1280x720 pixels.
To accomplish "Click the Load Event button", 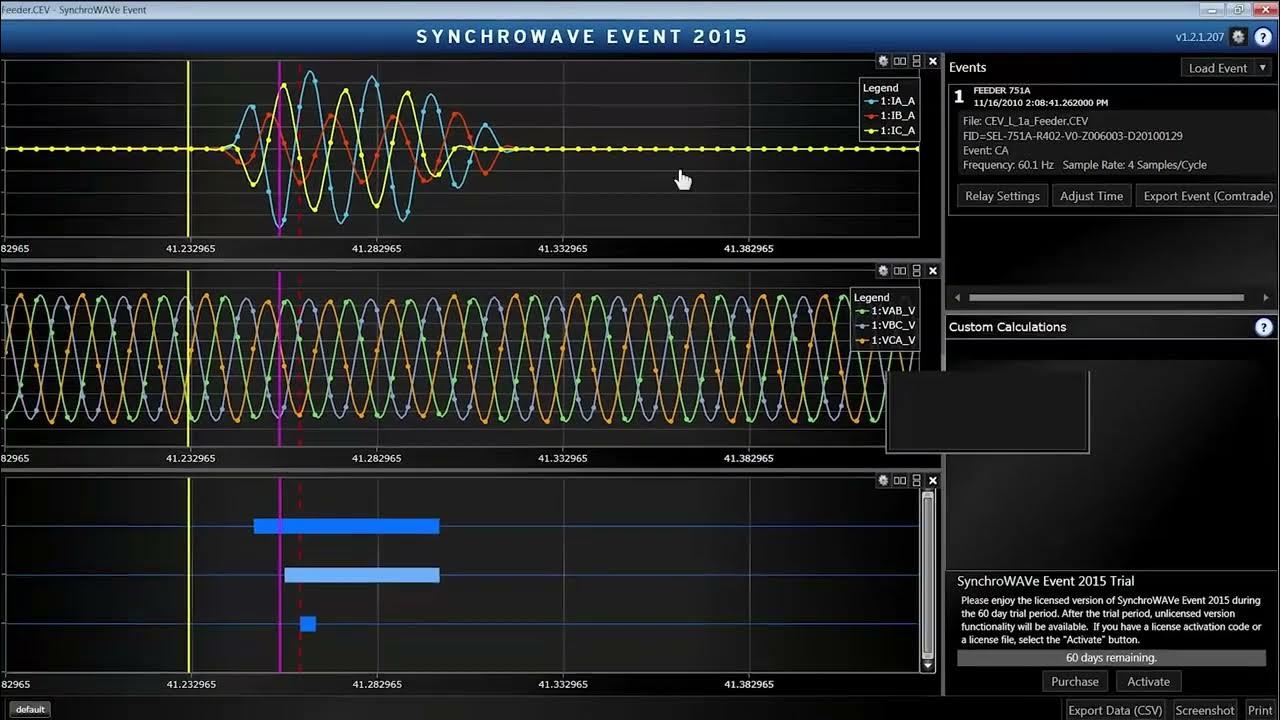I will coord(1218,68).
